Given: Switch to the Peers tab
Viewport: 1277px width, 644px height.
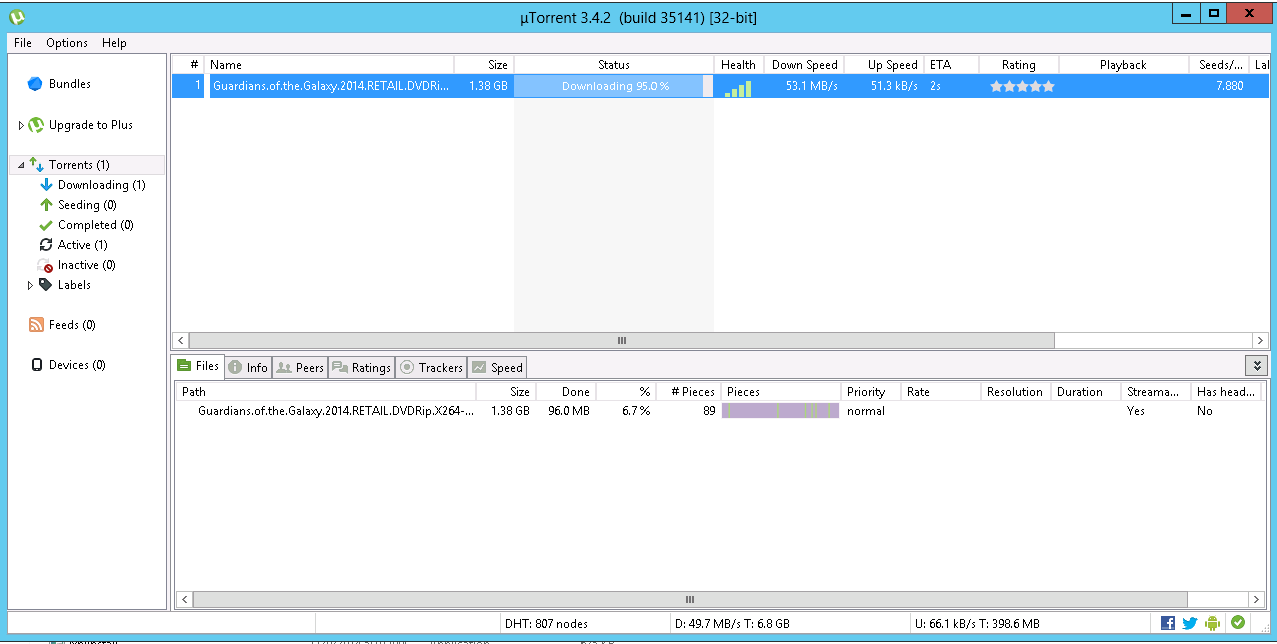Looking at the screenshot, I should click(299, 367).
